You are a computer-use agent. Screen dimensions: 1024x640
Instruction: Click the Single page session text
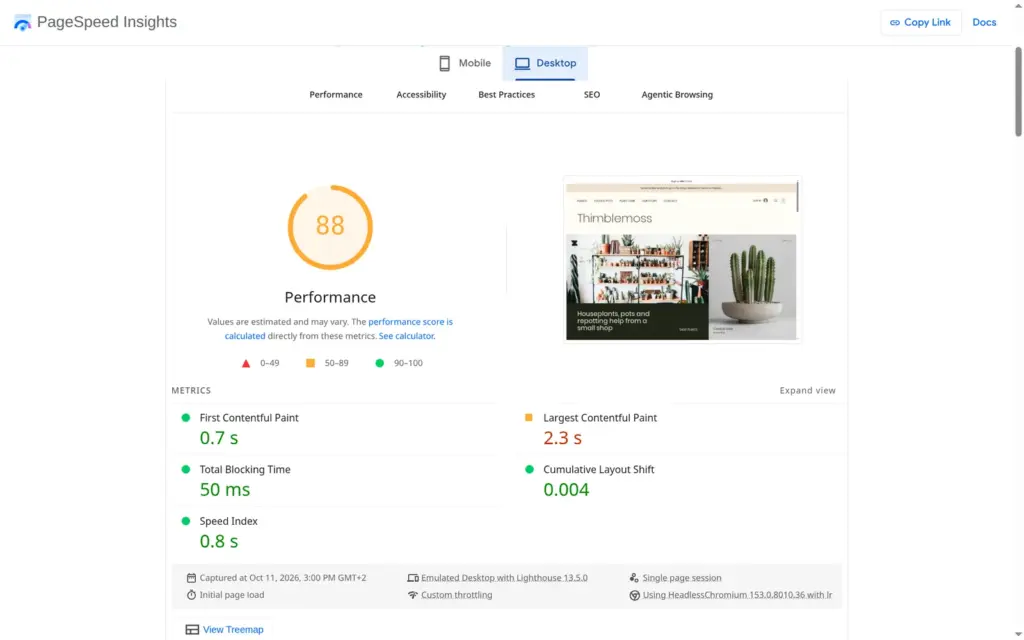pyautogui.click(x=682, y=578)
